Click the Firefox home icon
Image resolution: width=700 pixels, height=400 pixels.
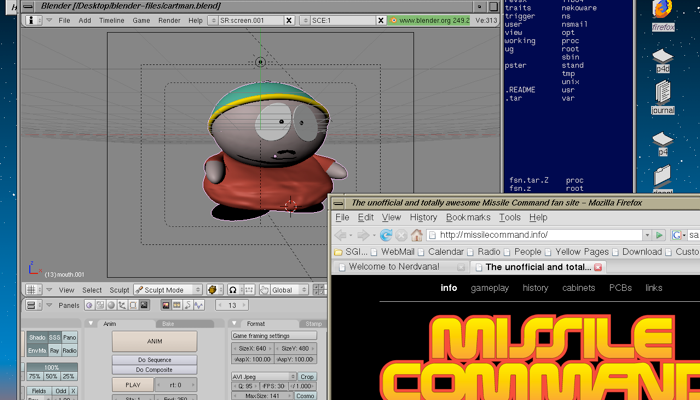pyautogui.click(x=417, y=235)
